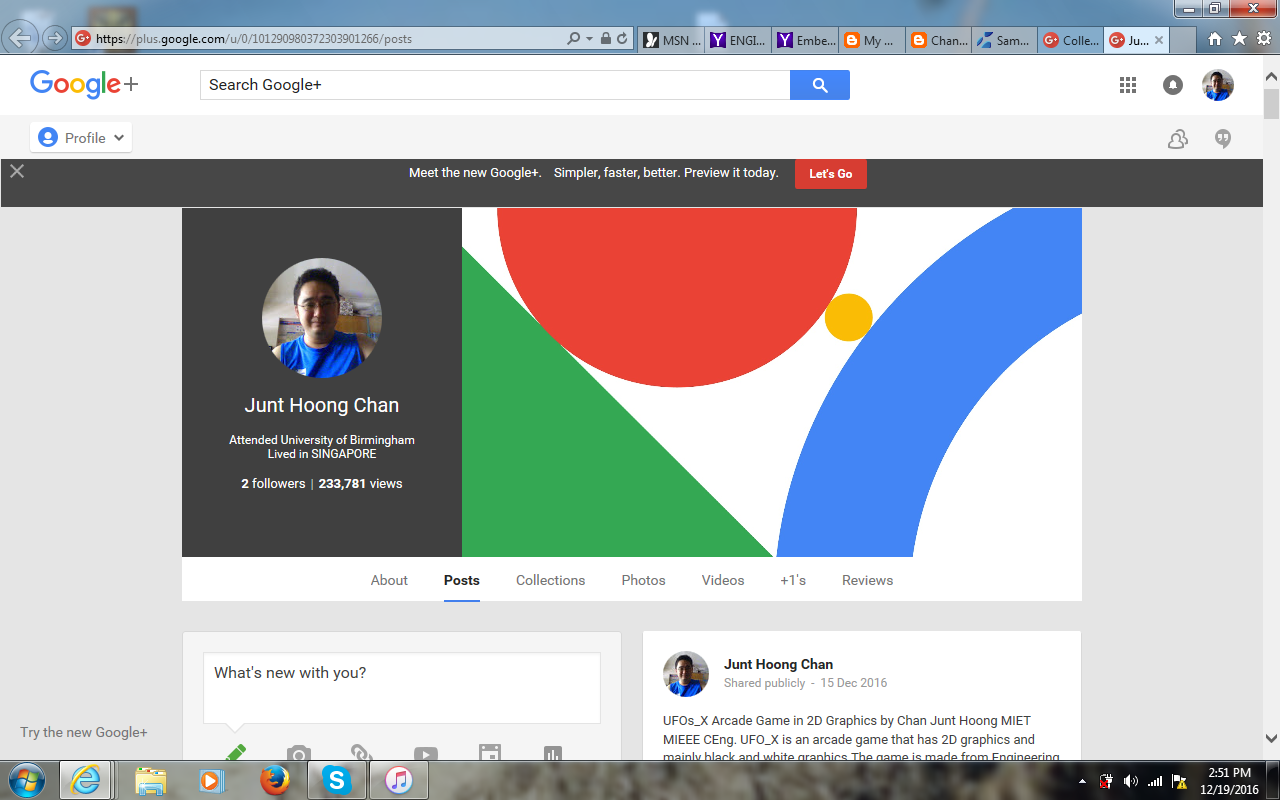Screen dimensions: 1280x800
Task: Focus the Search Google+ field
Action: (x=495, y=85)
